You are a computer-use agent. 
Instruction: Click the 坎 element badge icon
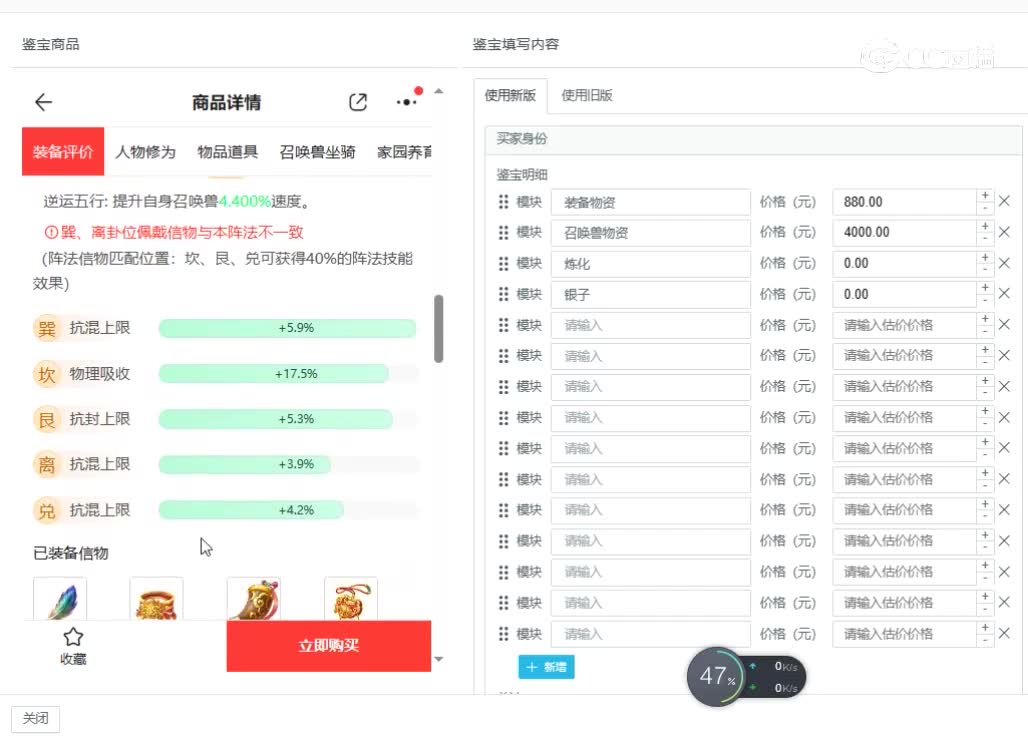[45, 373]
